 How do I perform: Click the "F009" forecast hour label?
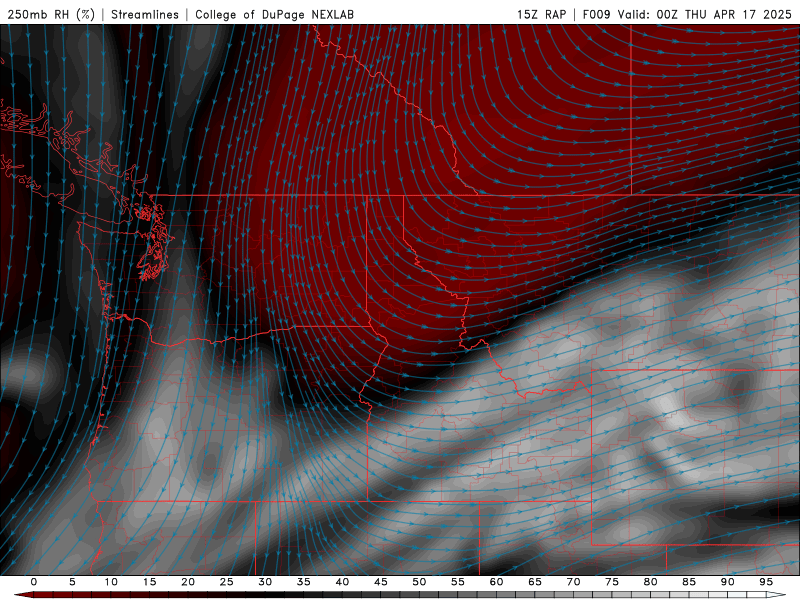(x=596, y=14)
